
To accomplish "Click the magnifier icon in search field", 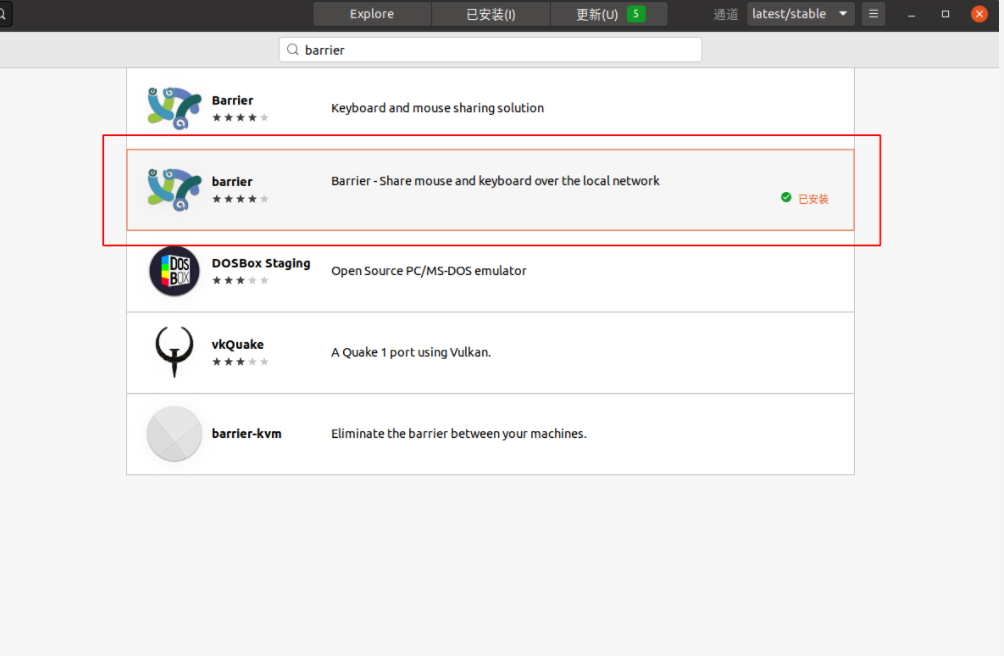I will pyautogui.click(x=293, y=50).
